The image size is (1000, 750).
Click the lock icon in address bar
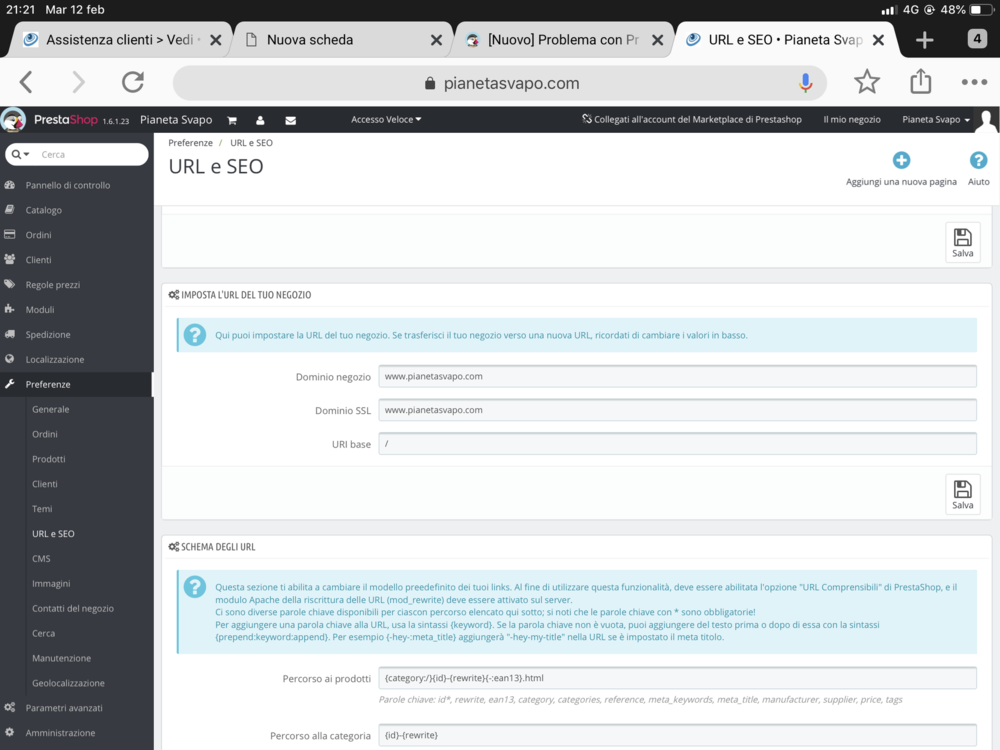pos(430,84)
